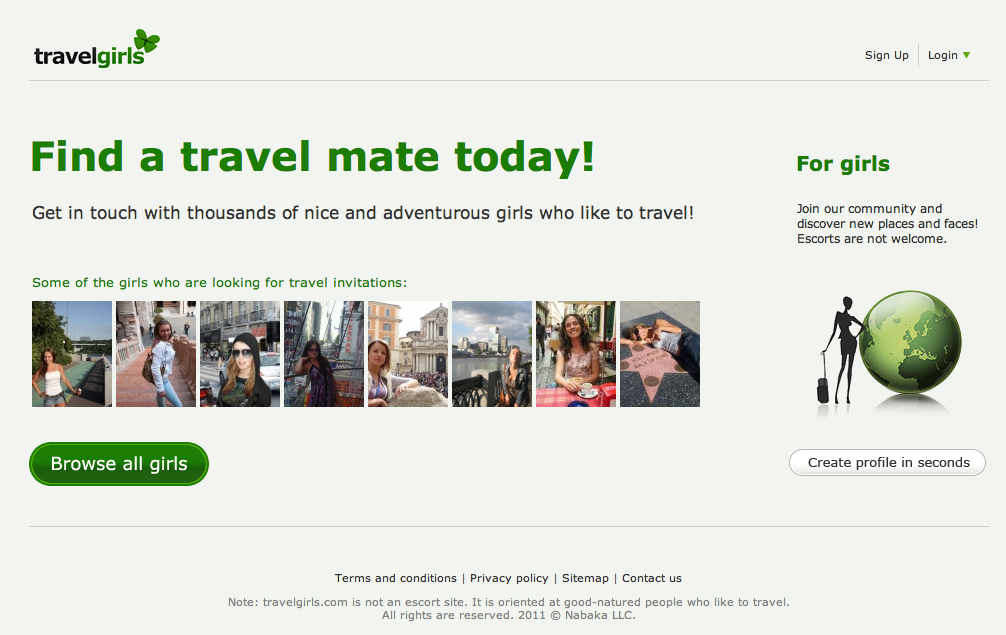The width and height of the screenshot is (1006, 635).
Task: Select the photo with city skyline and river
Action: [x=492, y=354]
